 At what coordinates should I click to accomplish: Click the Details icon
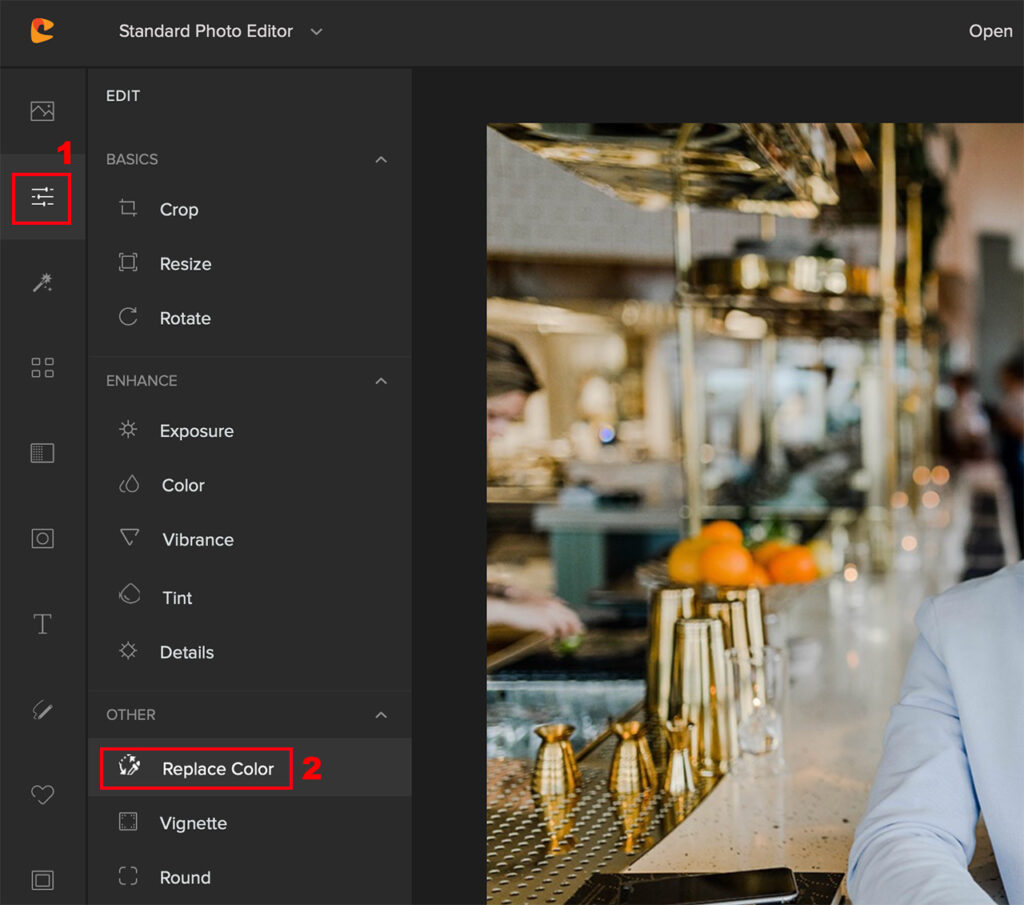(x=128, y=650)
